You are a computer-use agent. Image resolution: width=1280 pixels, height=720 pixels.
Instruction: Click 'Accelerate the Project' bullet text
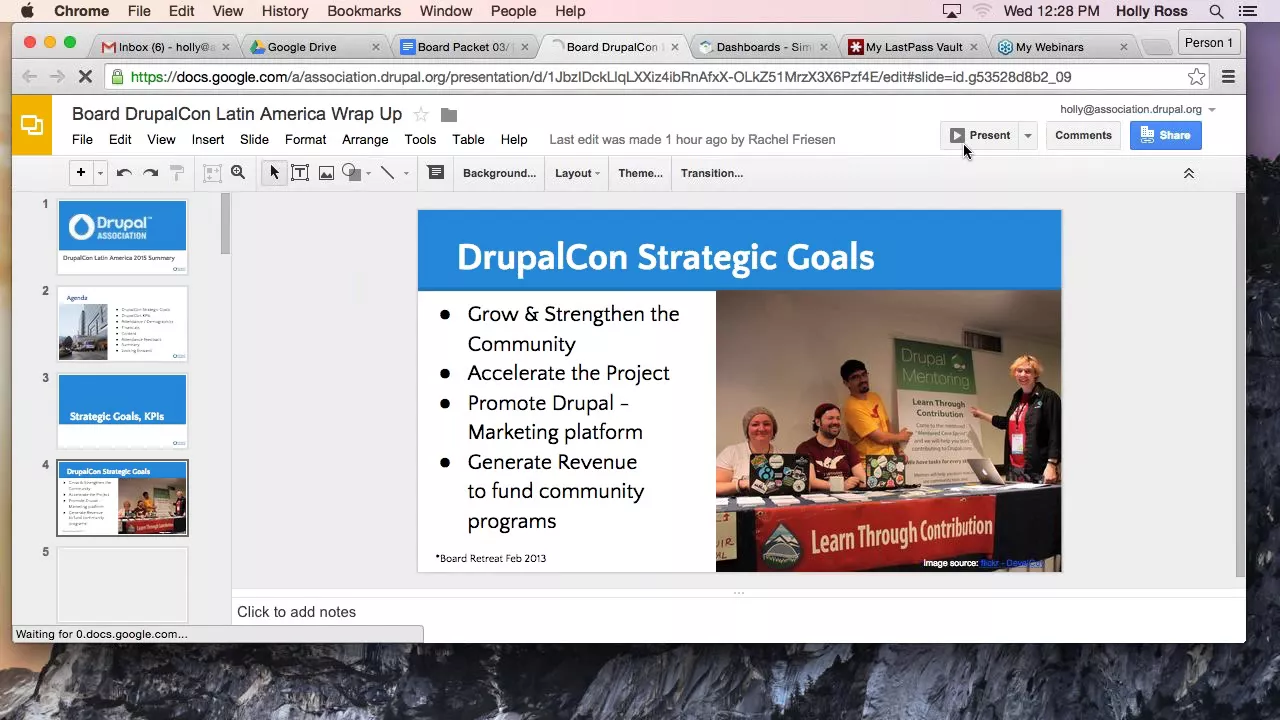click(x=568, y=373)
